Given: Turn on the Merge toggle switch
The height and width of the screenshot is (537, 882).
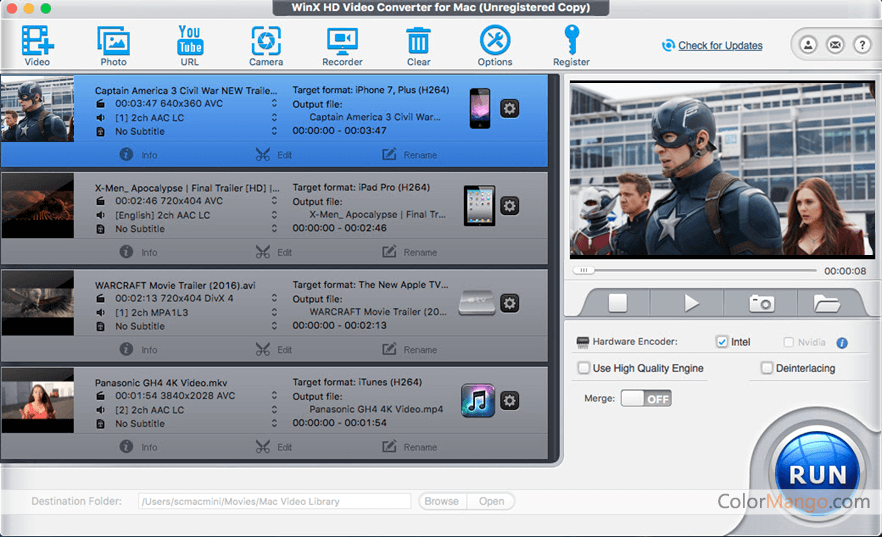Looking at the screenshot, I should pos(646,398).
